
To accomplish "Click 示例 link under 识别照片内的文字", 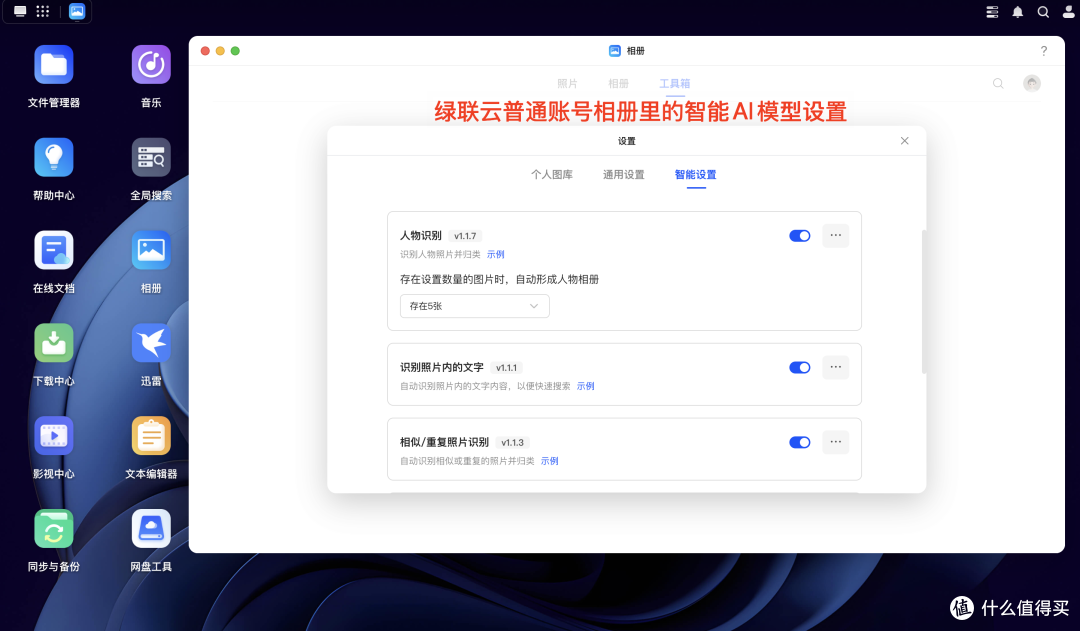I will tap(585, 386).
